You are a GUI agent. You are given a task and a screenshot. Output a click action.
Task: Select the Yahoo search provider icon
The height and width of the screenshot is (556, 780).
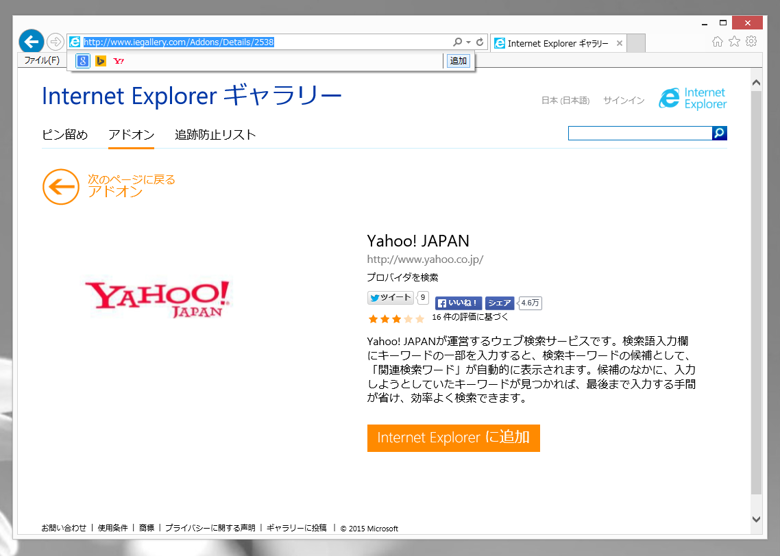[118, 61]
